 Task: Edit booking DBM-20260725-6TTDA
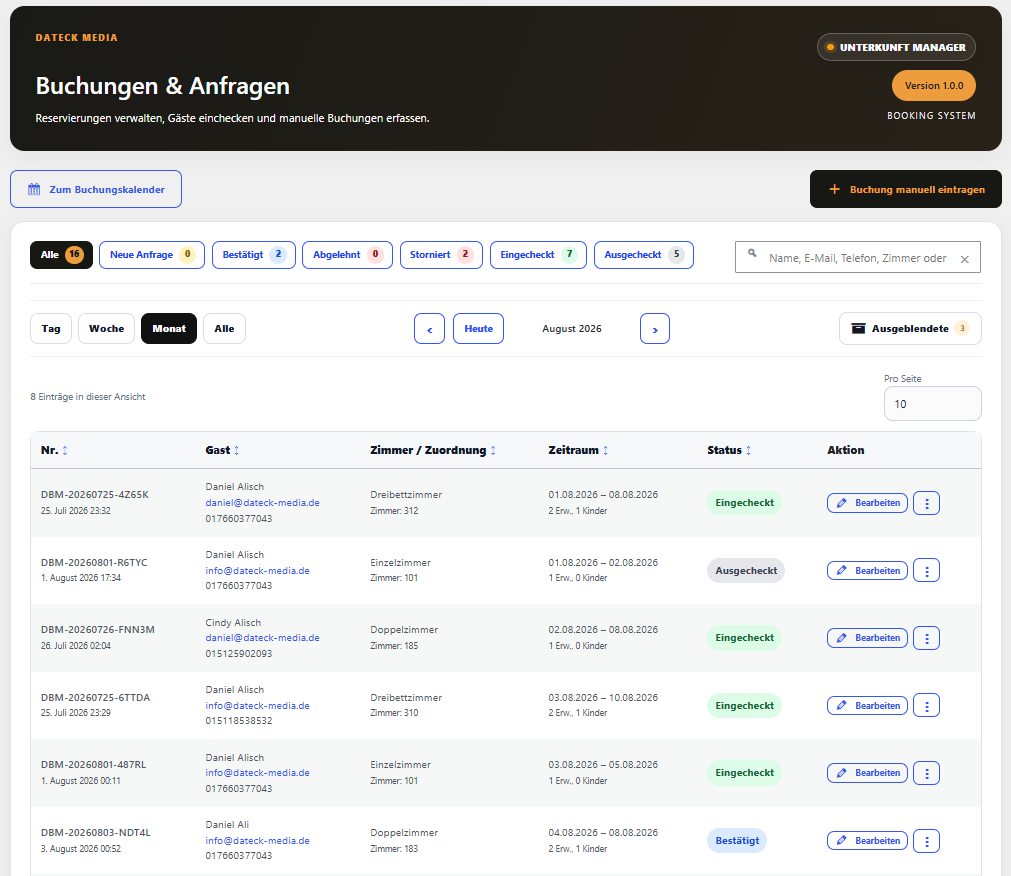point(867,706)
